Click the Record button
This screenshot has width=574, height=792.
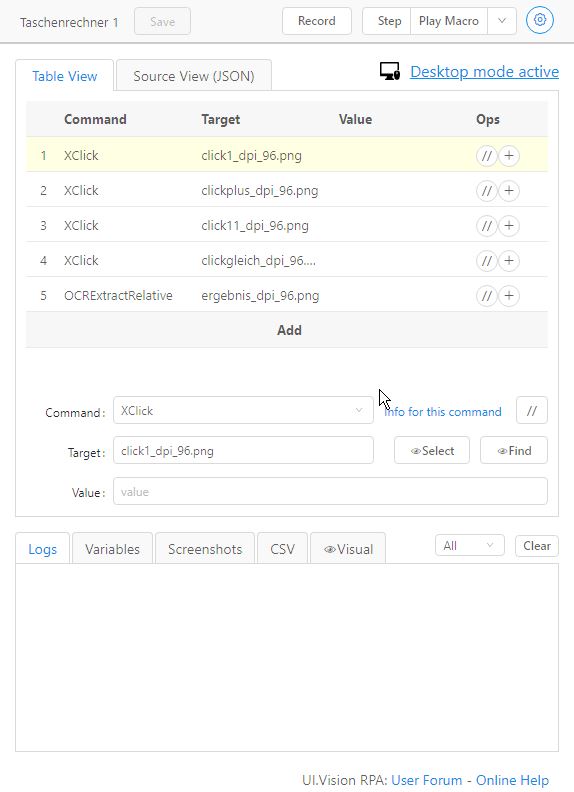[317, 21]
